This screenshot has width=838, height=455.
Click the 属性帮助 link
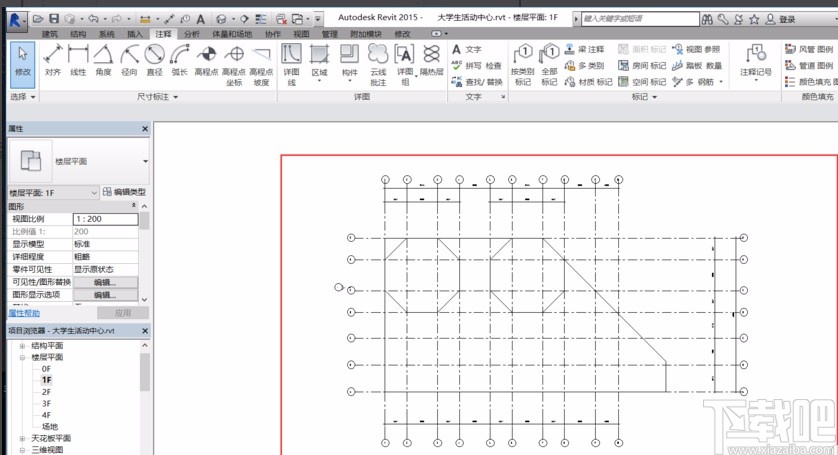(24, 313)
